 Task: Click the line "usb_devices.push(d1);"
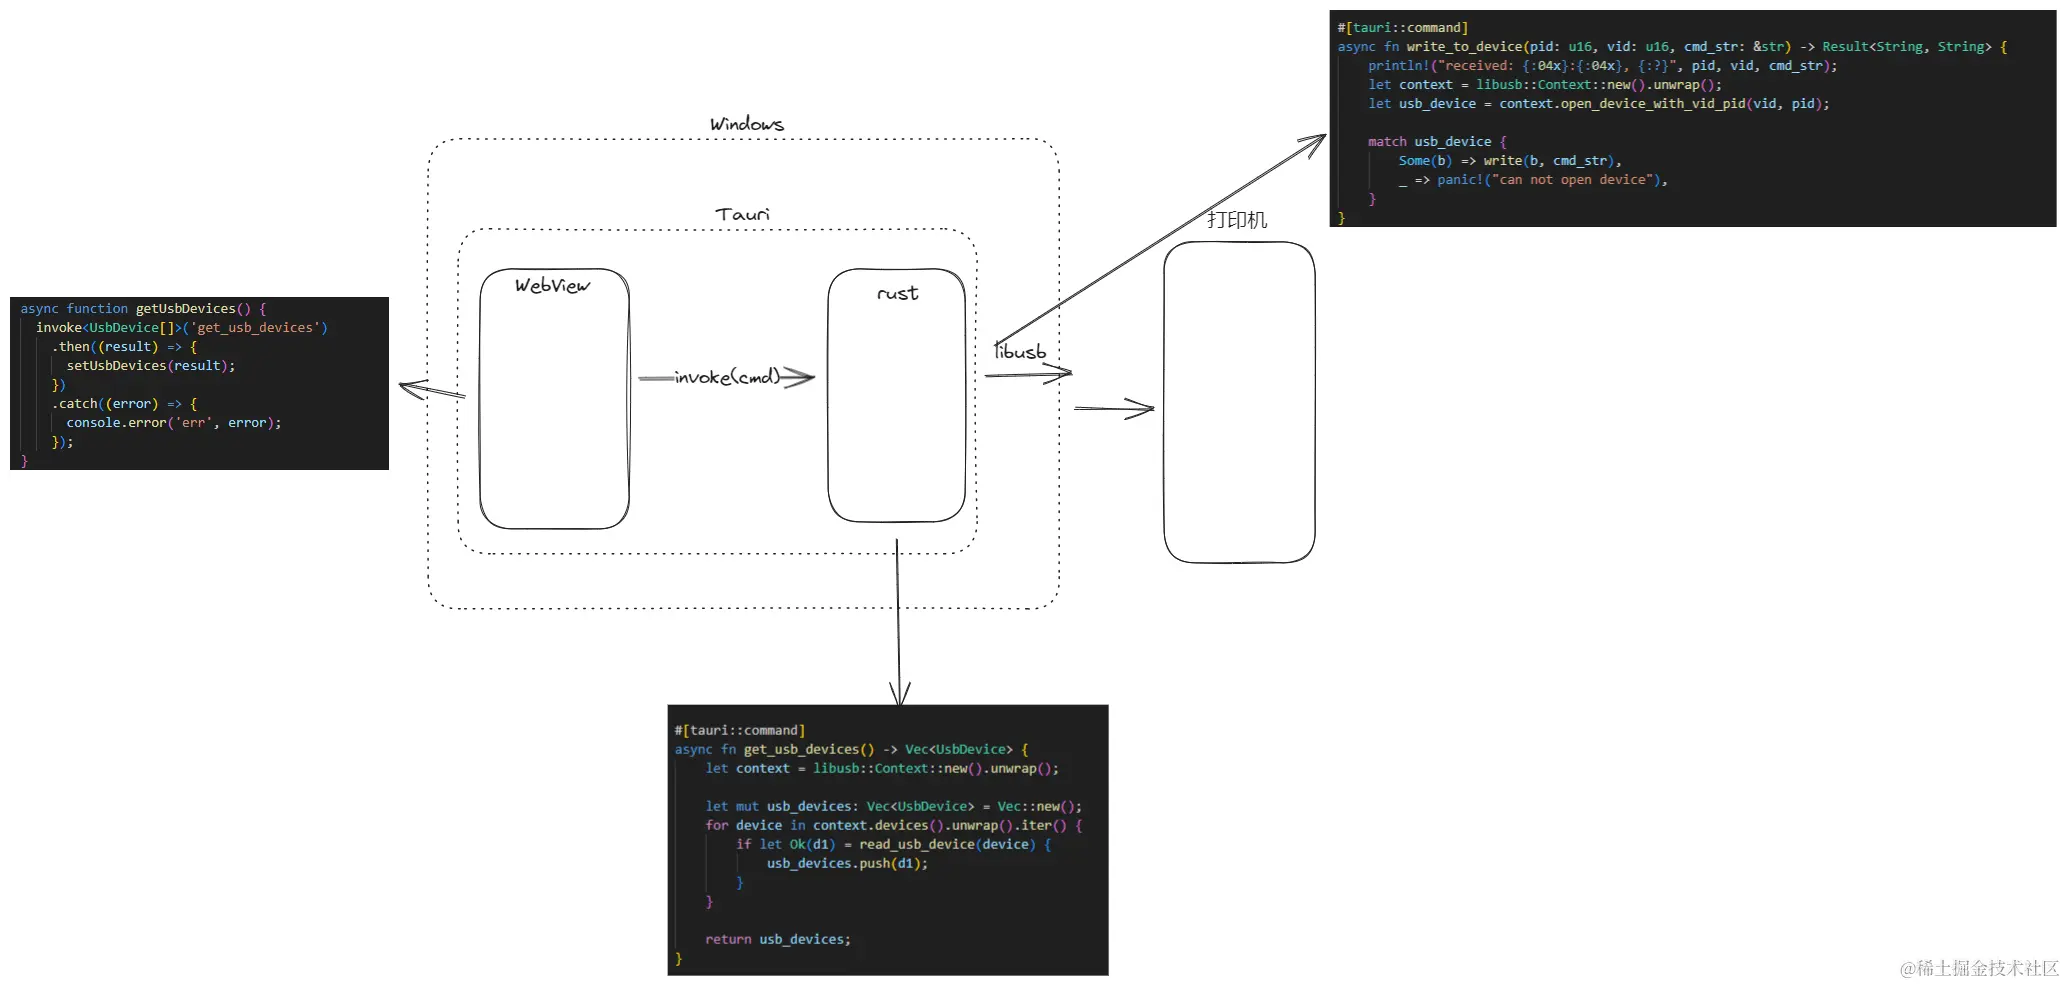[847, 864]
